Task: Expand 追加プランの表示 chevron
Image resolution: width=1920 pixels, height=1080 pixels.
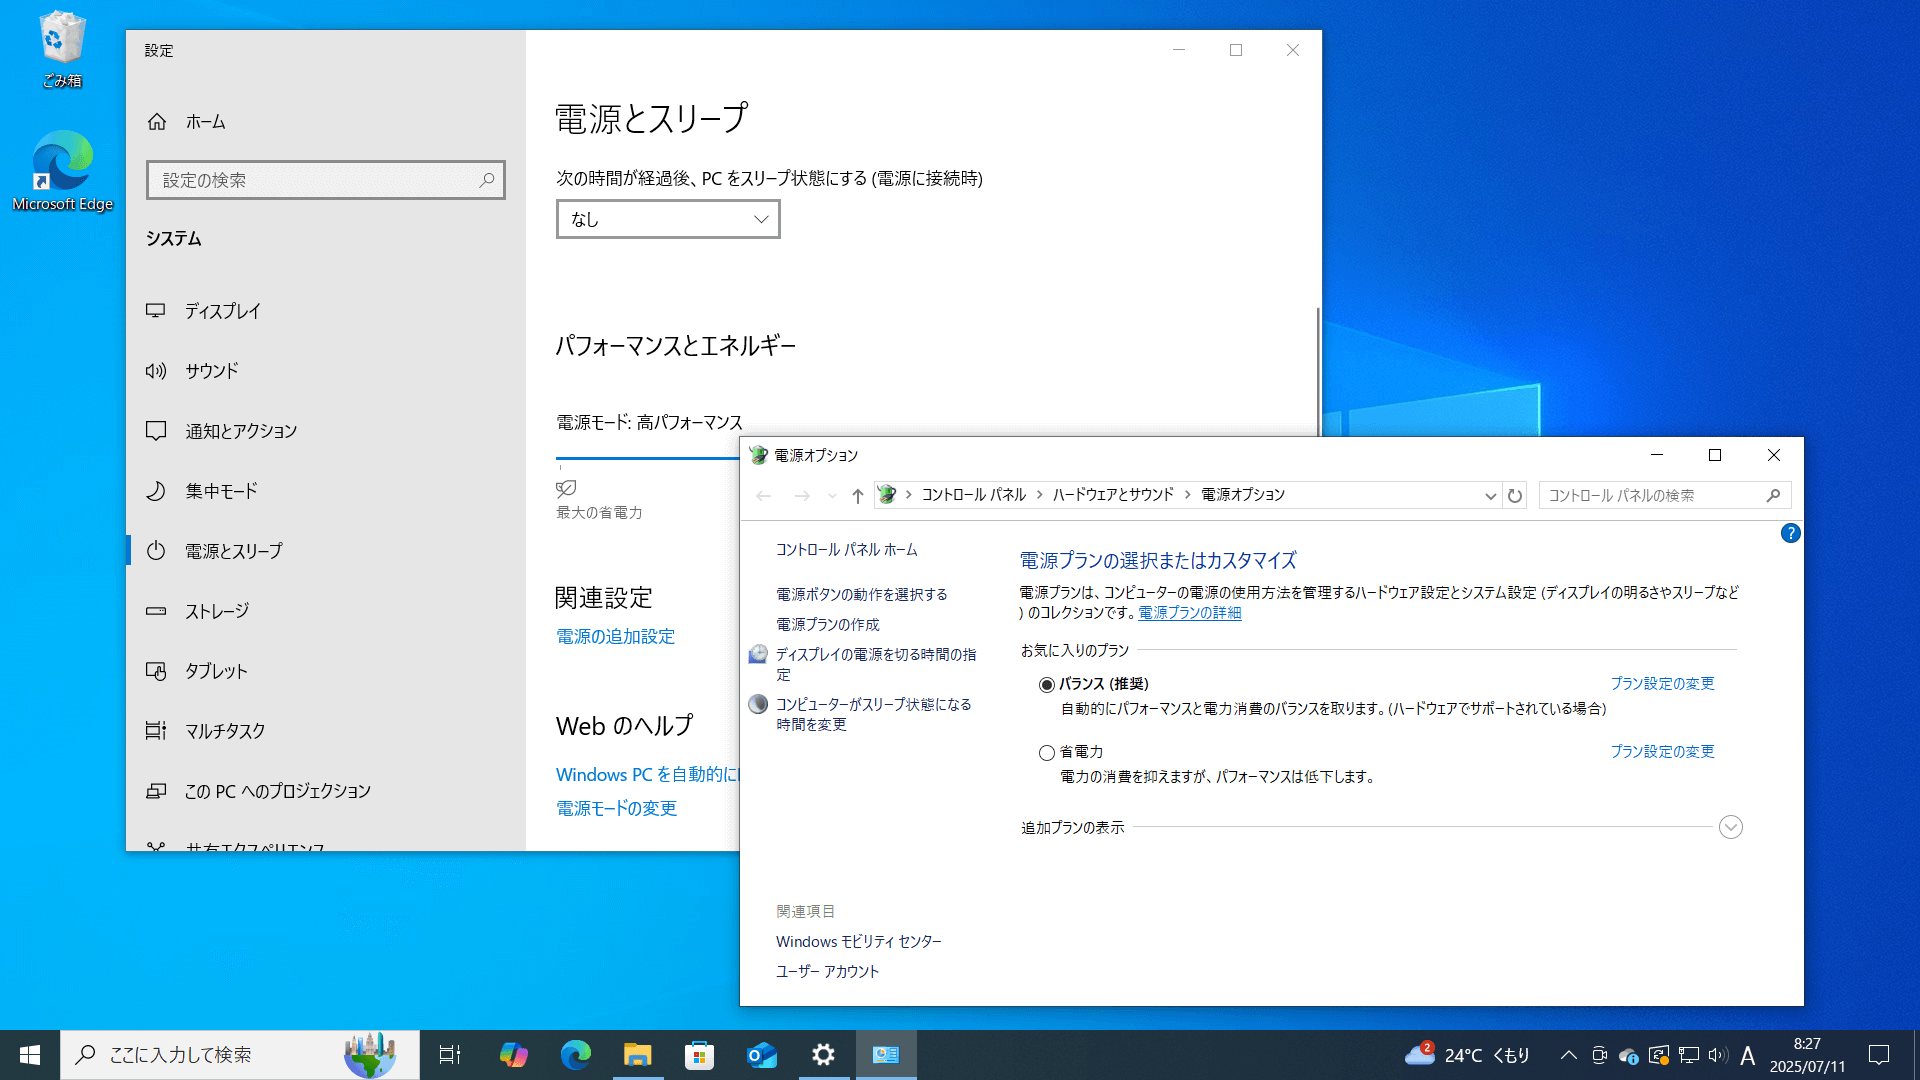Action: point(1730,827)
